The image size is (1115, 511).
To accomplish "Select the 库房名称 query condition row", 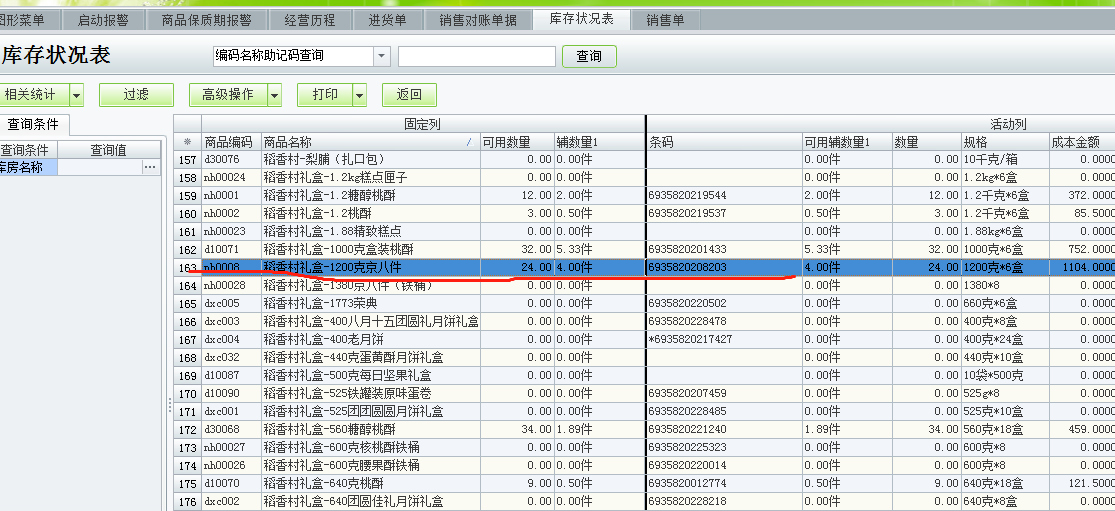I will pos(80,167).
